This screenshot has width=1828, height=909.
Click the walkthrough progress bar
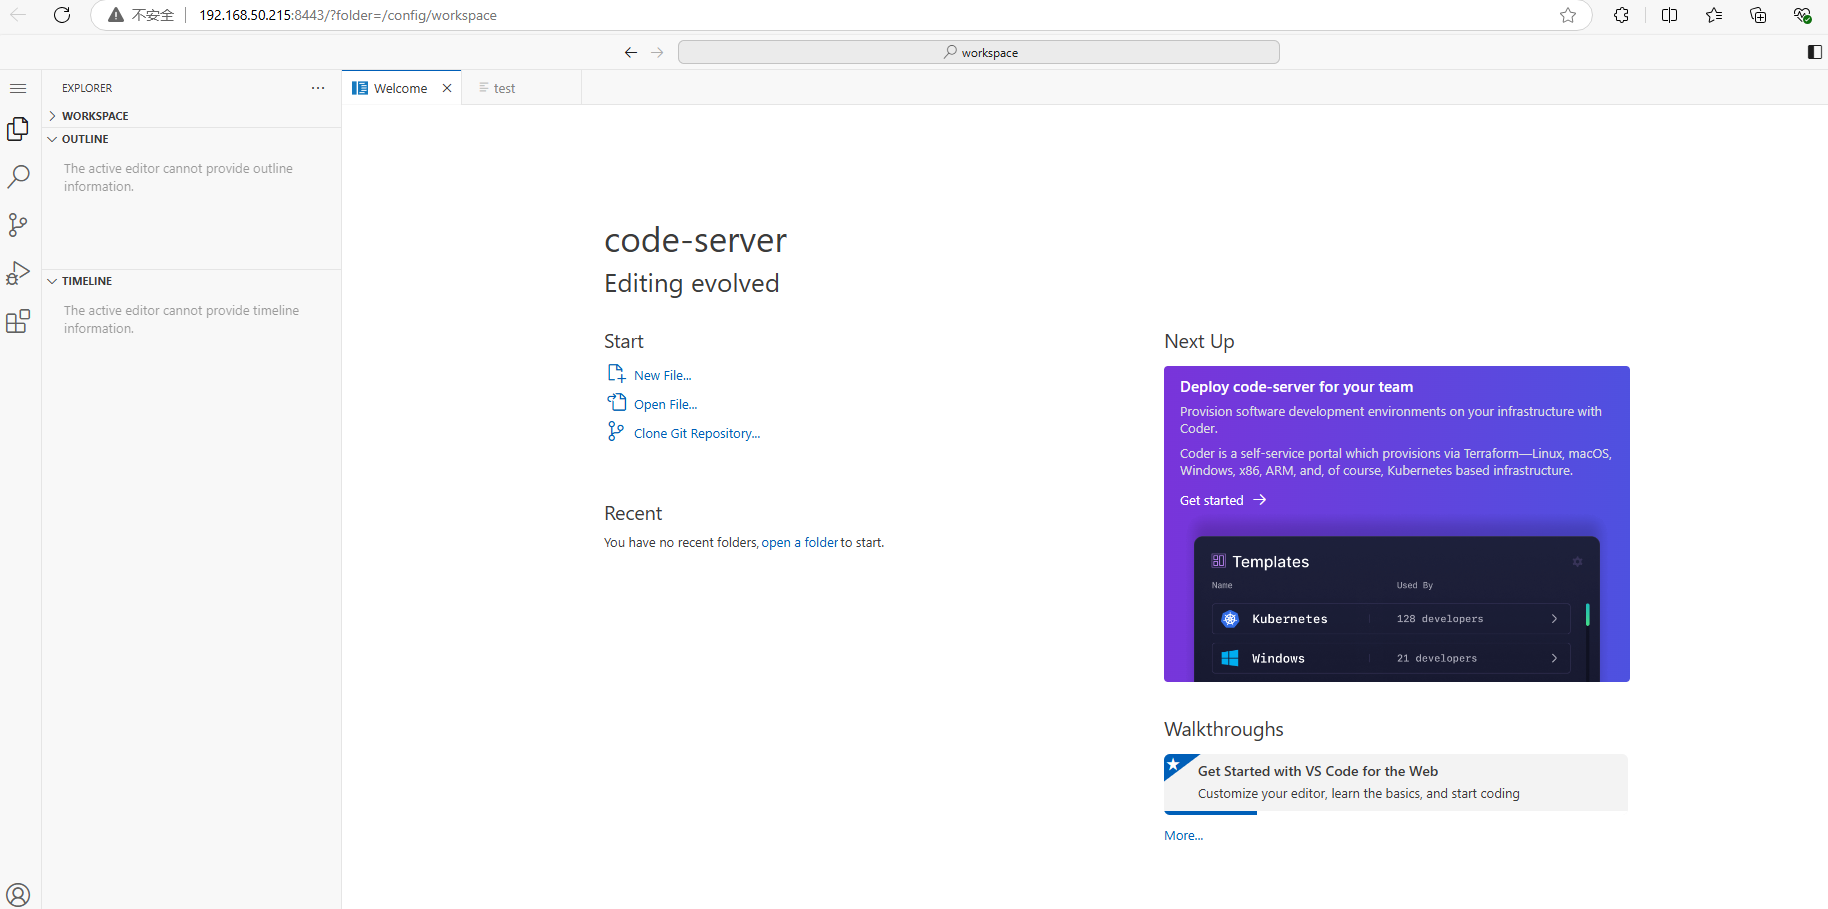[x=1210, y=813]
